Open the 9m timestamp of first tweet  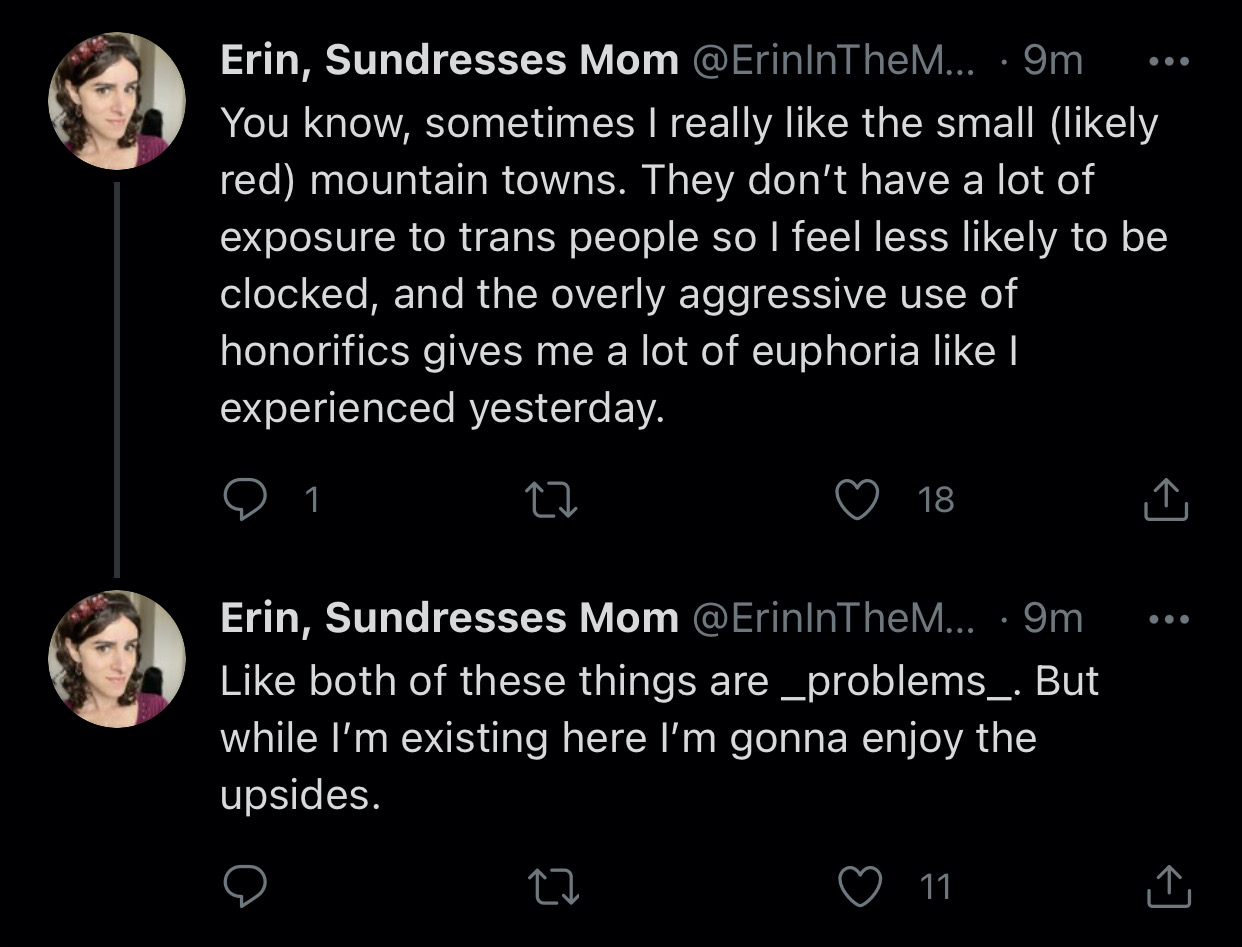point(1053,62)
